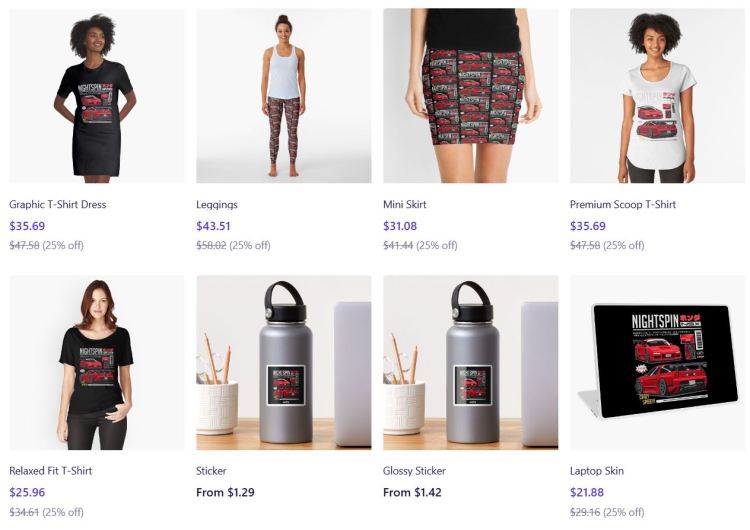Open the Laptop Skin product image
Viewport: 750px width, 530px height.
point(657,363)
